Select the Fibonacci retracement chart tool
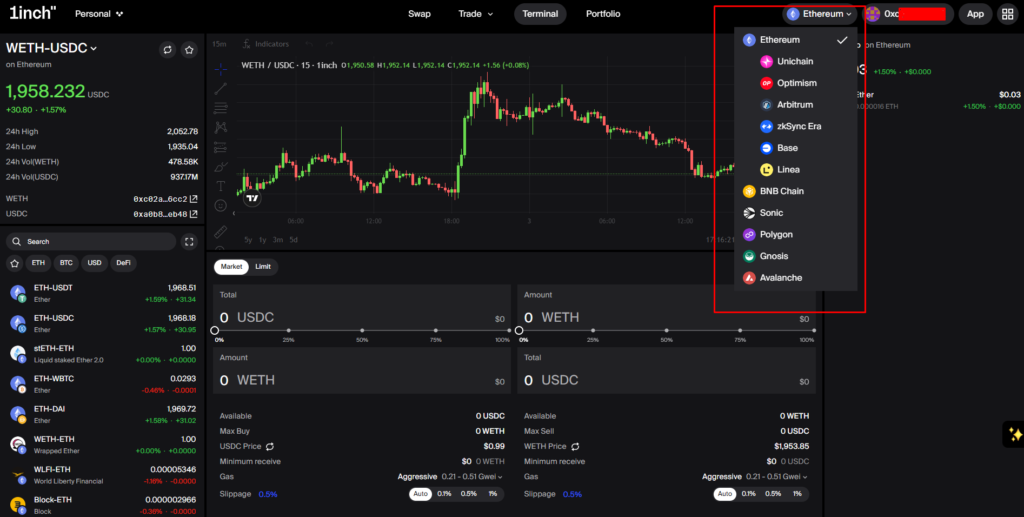Screen dimensions: 1024x517 pos(221,108)
